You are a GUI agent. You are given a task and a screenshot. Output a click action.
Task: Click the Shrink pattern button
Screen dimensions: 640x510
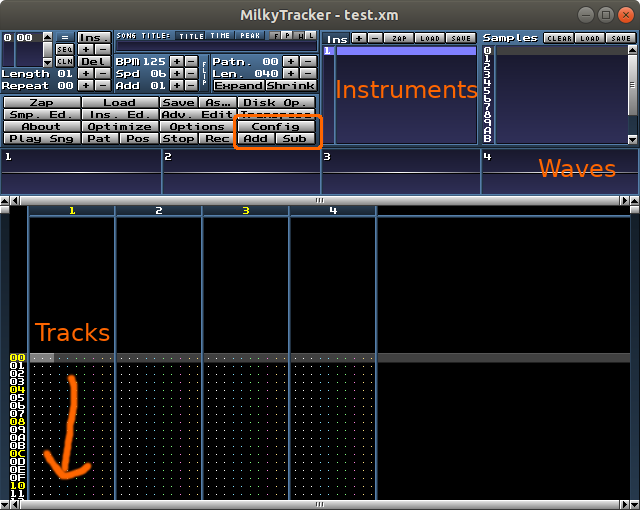click(291, 86)
